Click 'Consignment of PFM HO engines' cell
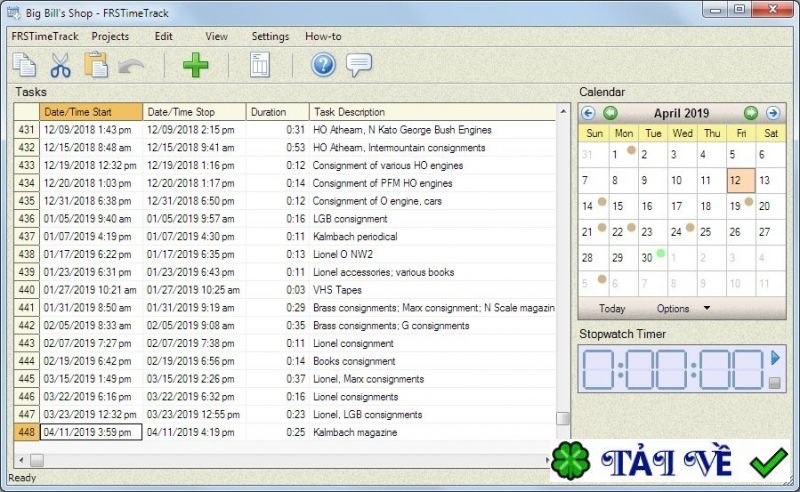The height and width of the screenshot is (492, 800). pos(432,183)
